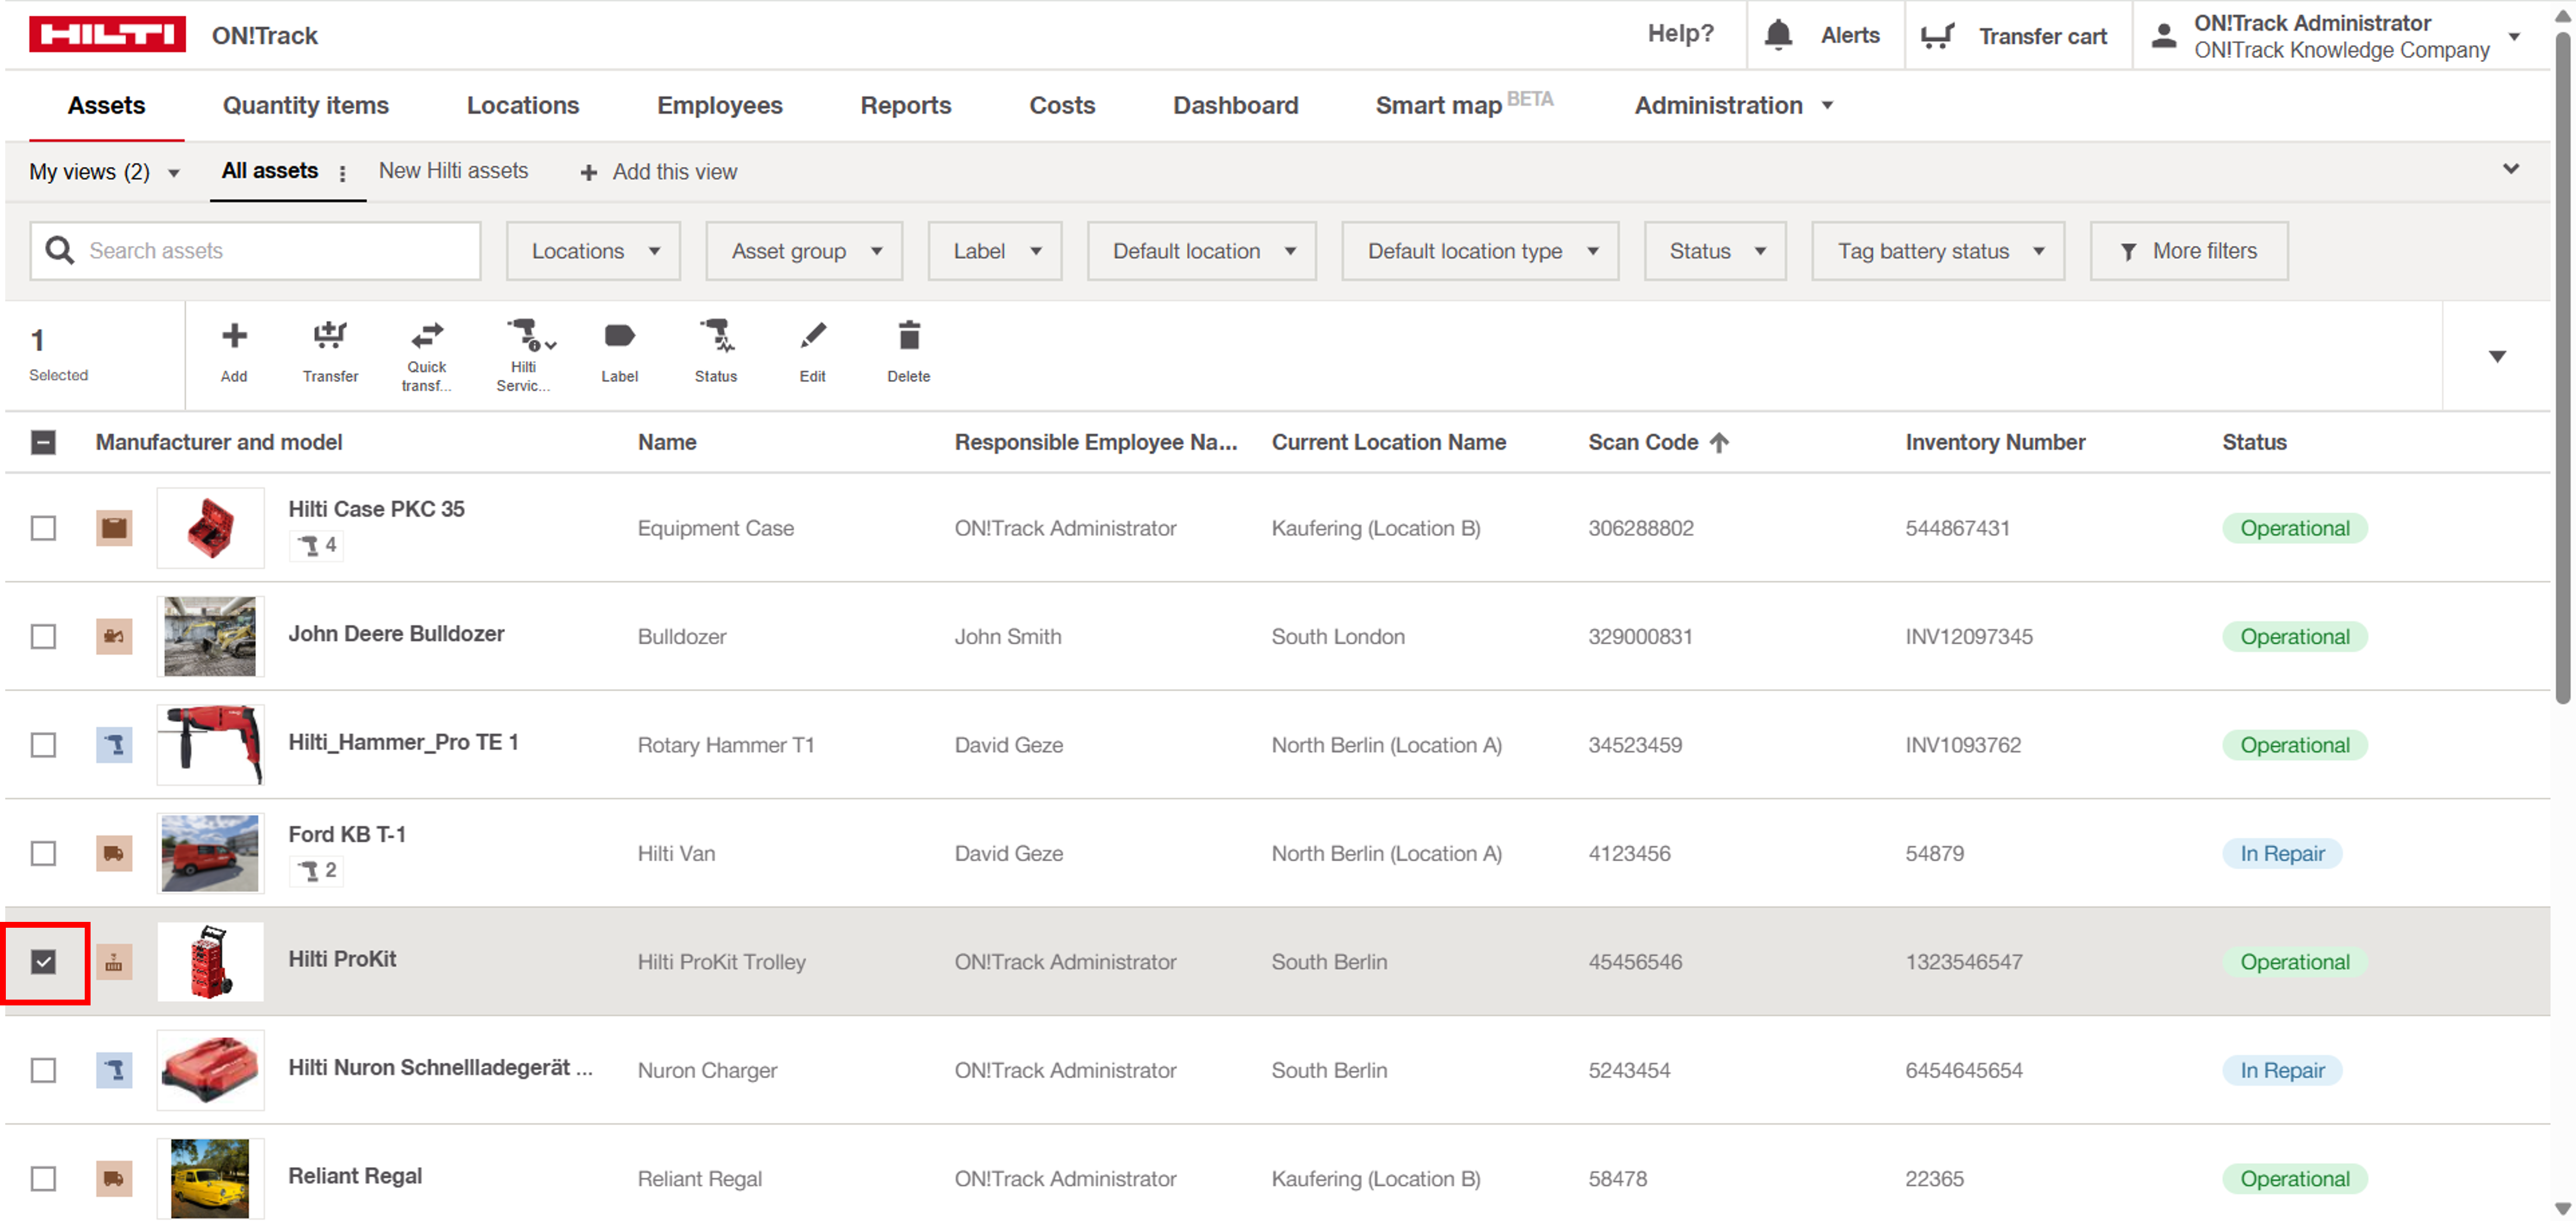Image resolution: width=2576 pixels, height=1221 pixels.
Task: Uncheck the Hilti ProKit row checkbox
Action: 44,962
